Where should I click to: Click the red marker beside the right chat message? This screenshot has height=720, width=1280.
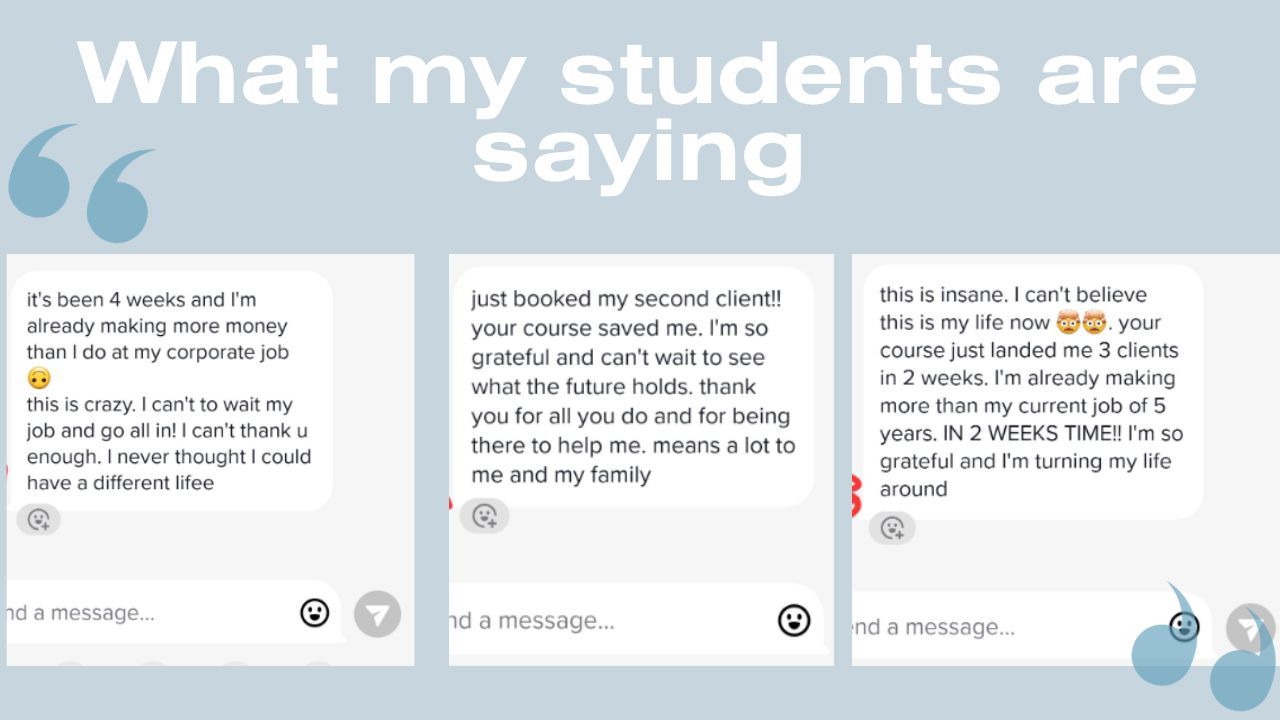click(855, 497)
